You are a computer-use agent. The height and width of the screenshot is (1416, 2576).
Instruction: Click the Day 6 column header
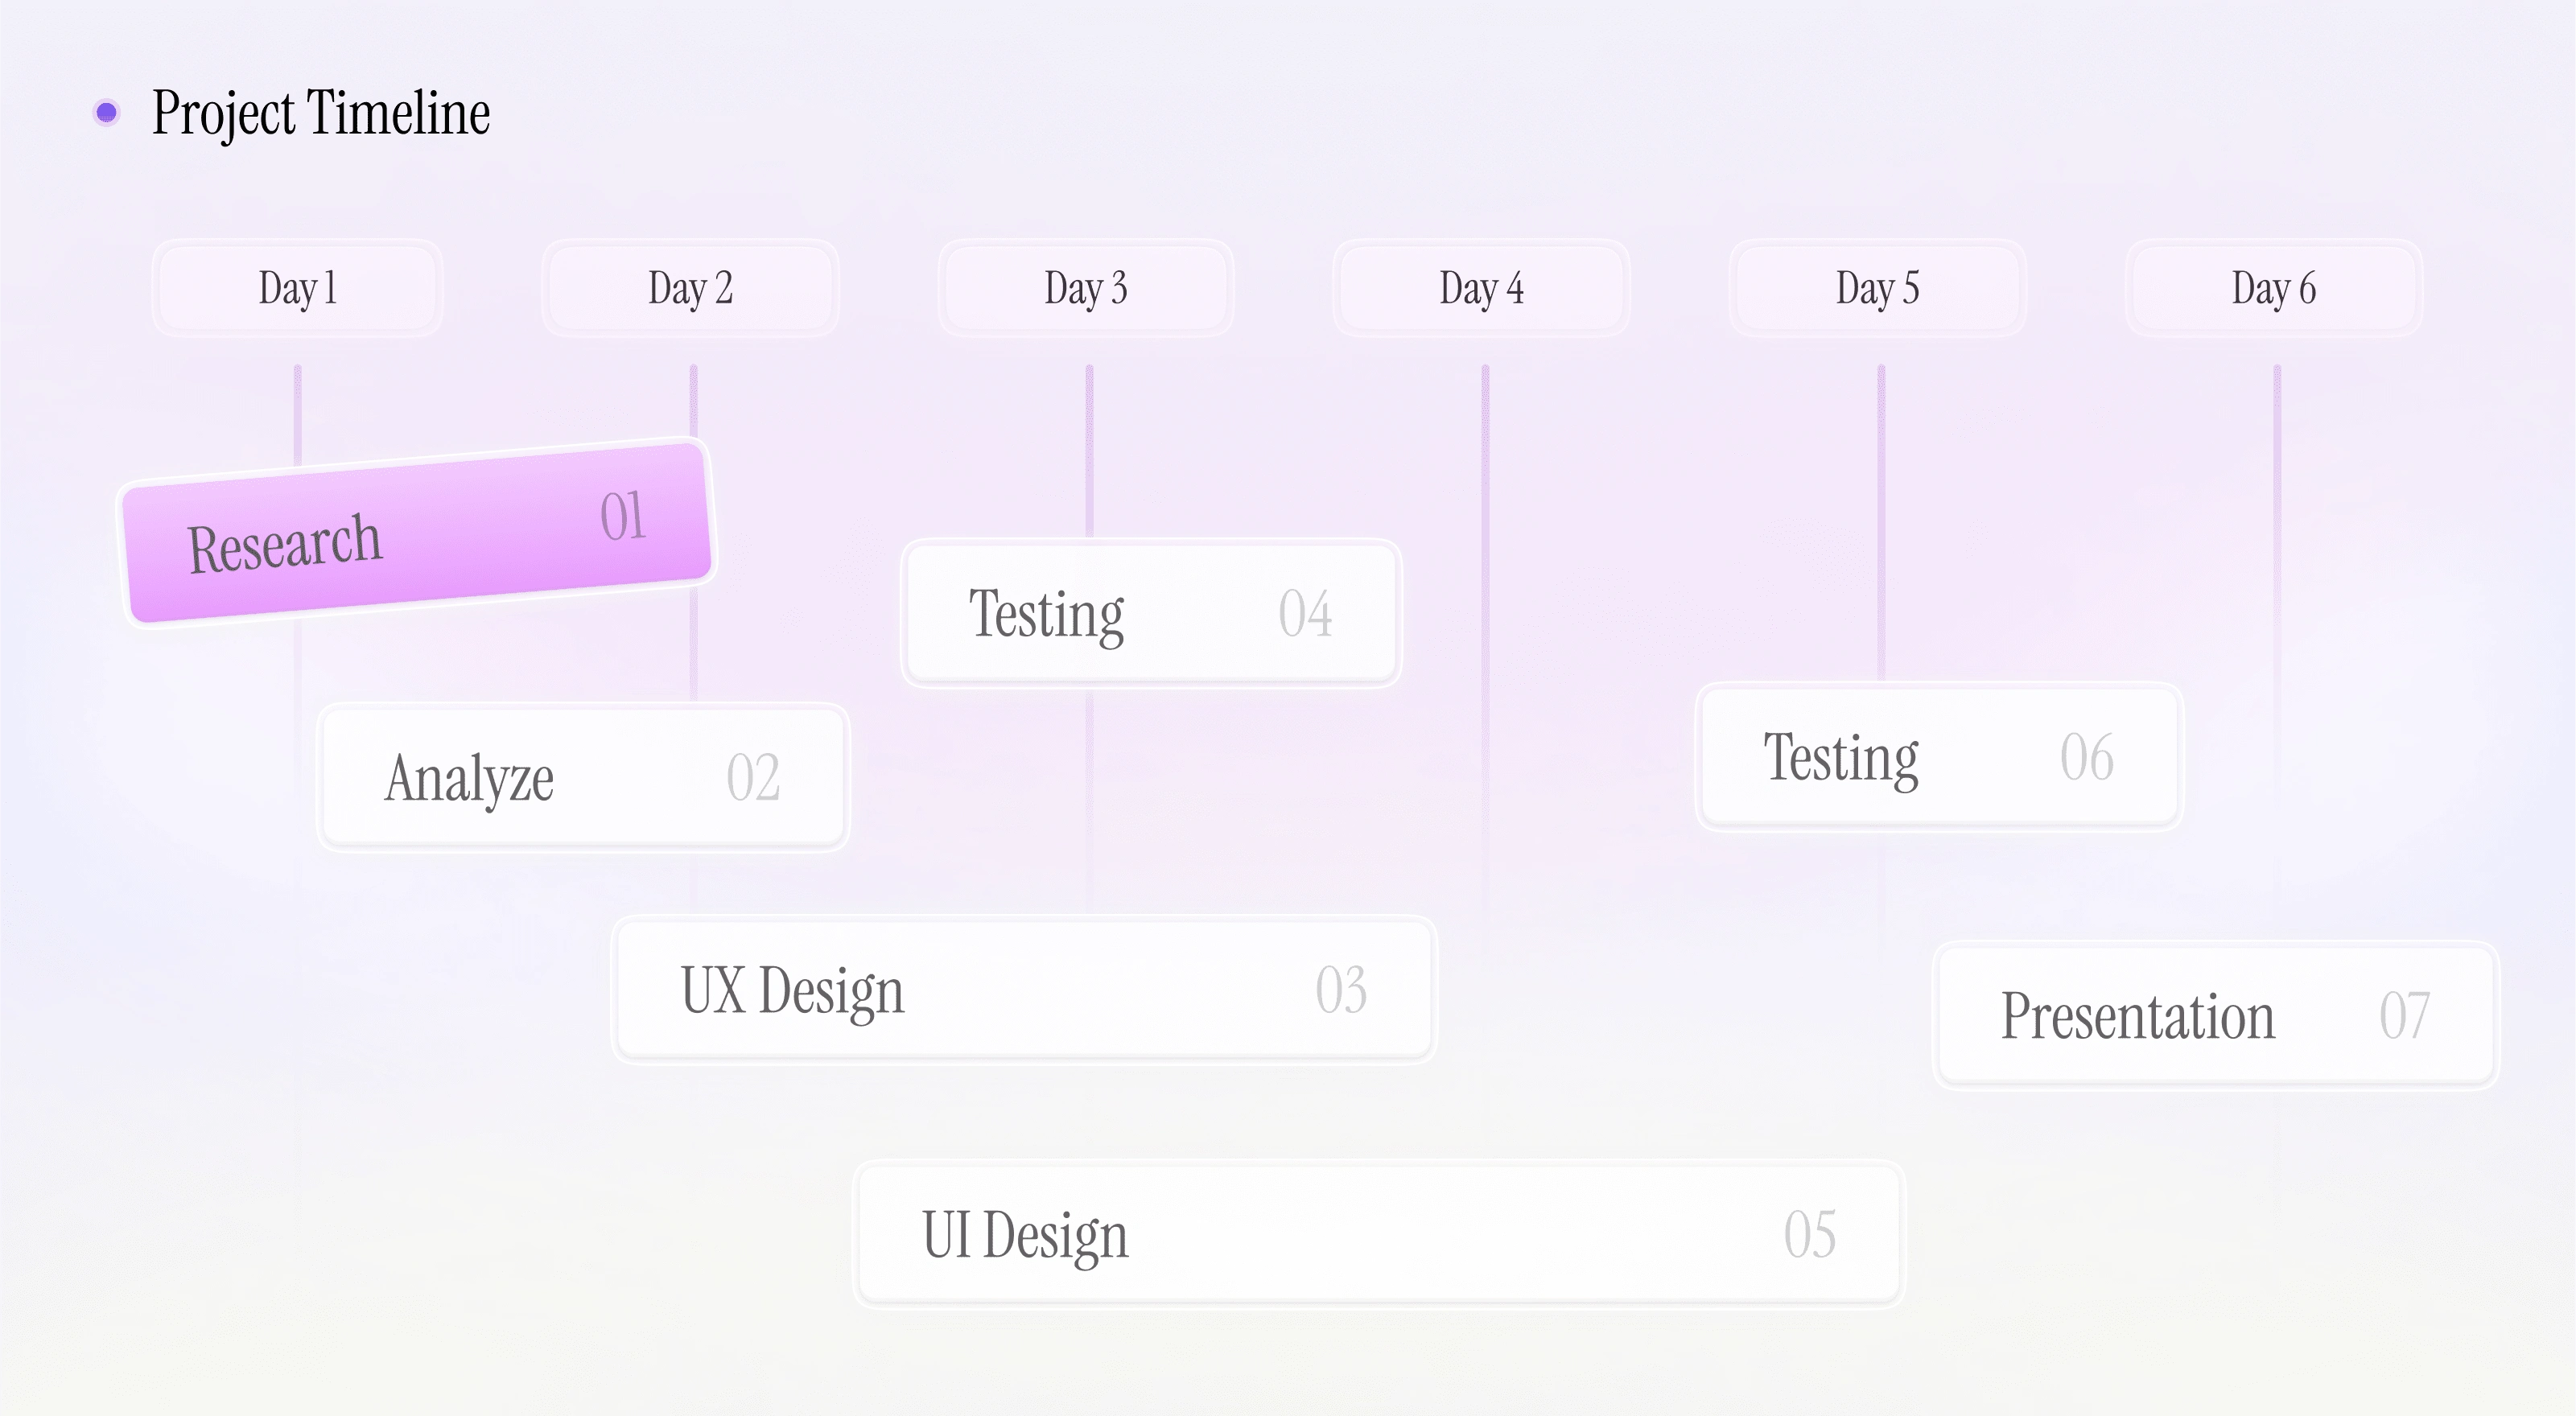pyautogui.click(x=2273, y=288)
